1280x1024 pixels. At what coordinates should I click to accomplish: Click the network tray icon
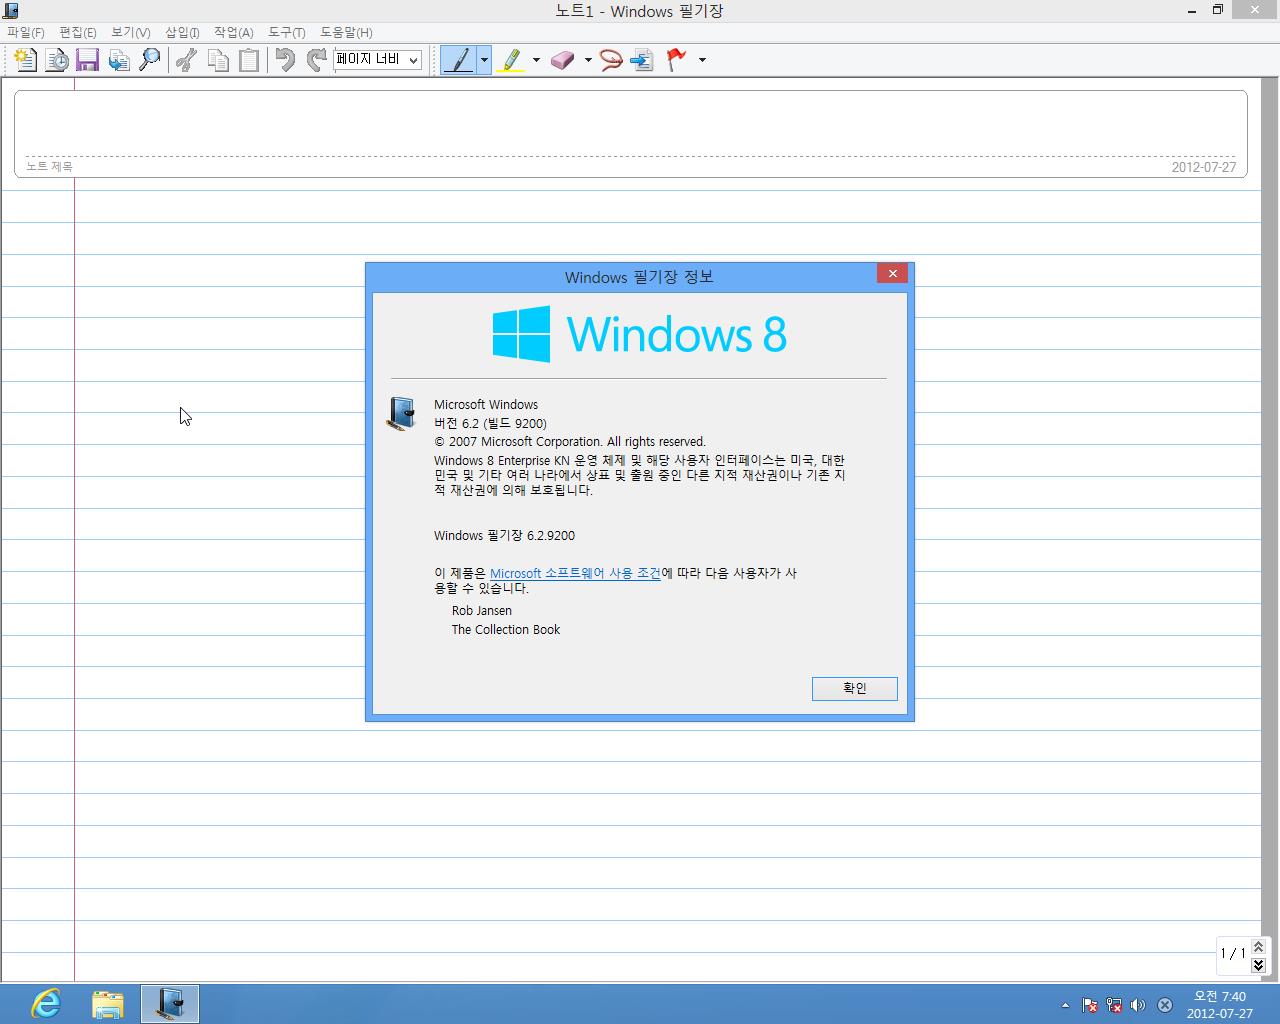(1114, 1005)
